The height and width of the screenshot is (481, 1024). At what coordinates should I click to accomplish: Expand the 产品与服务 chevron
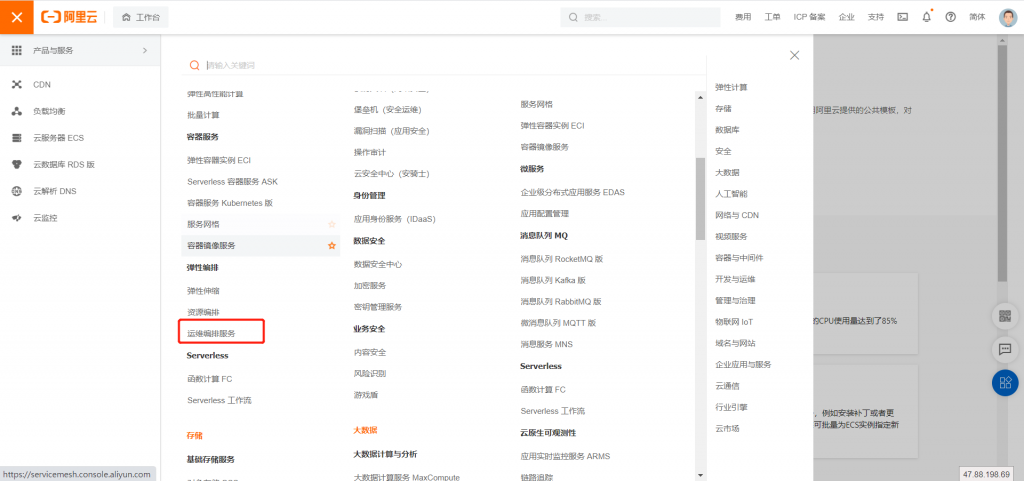145,50
